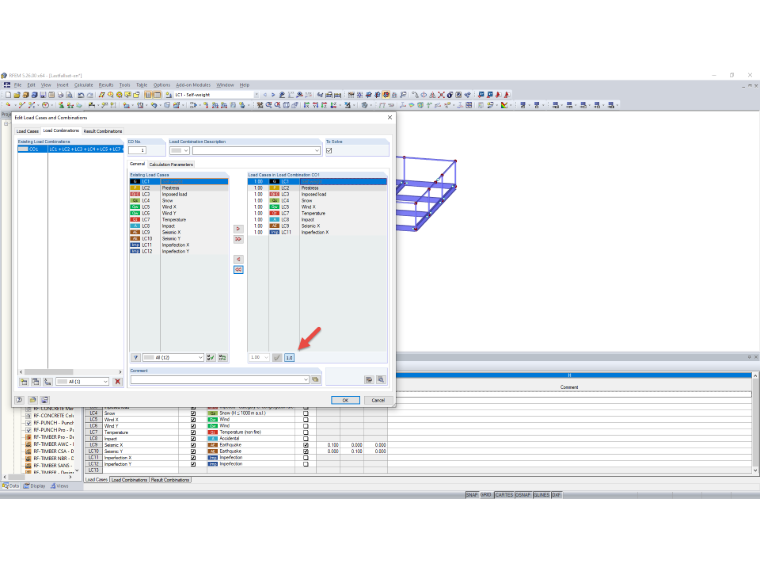The width and height of the screenshot is (760, 570).
Task: Click the set factor 1.0 button
Action: click(289, 358)
